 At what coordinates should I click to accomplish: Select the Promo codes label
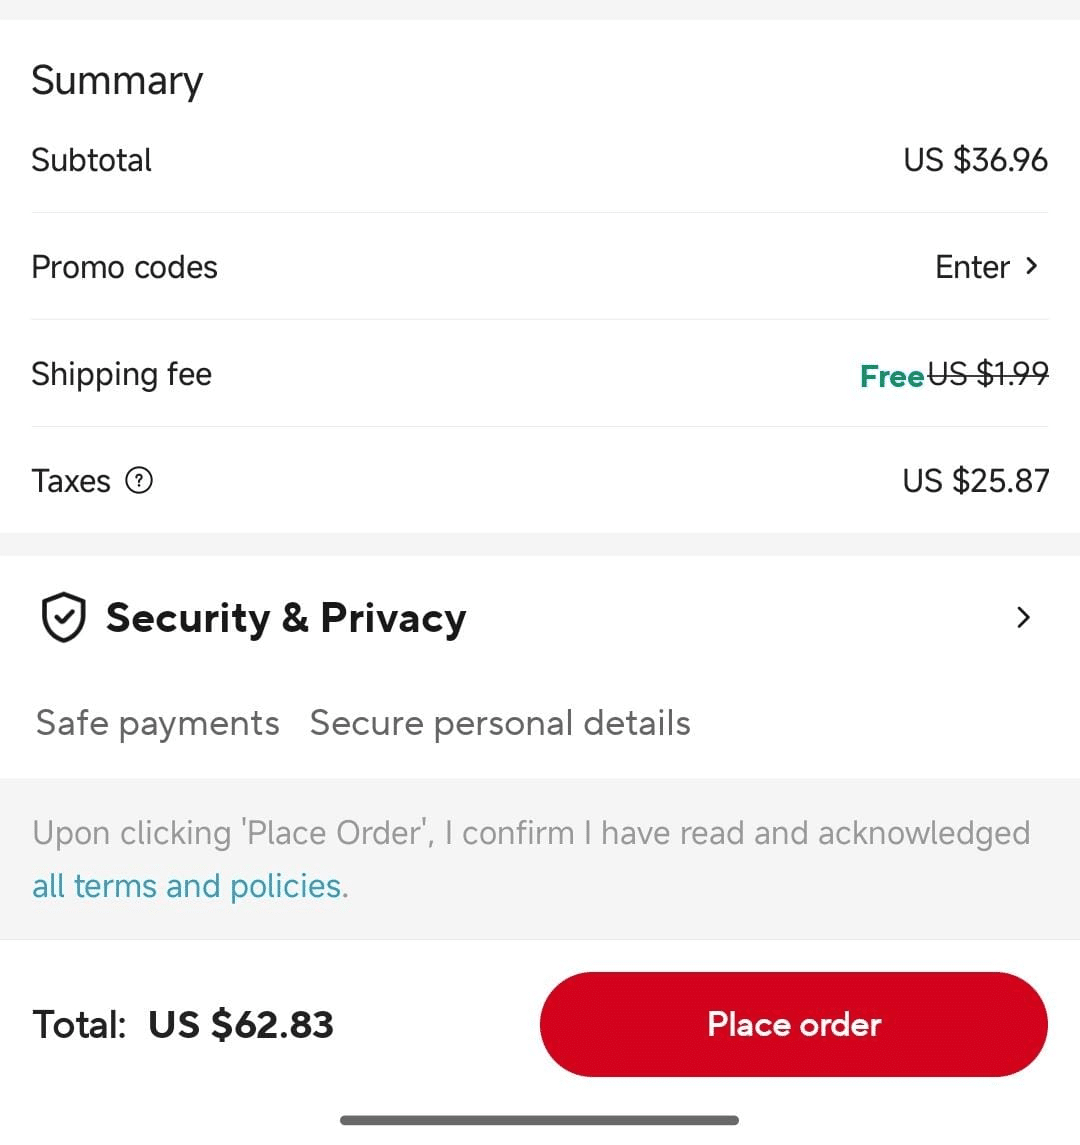pos(124,267)
